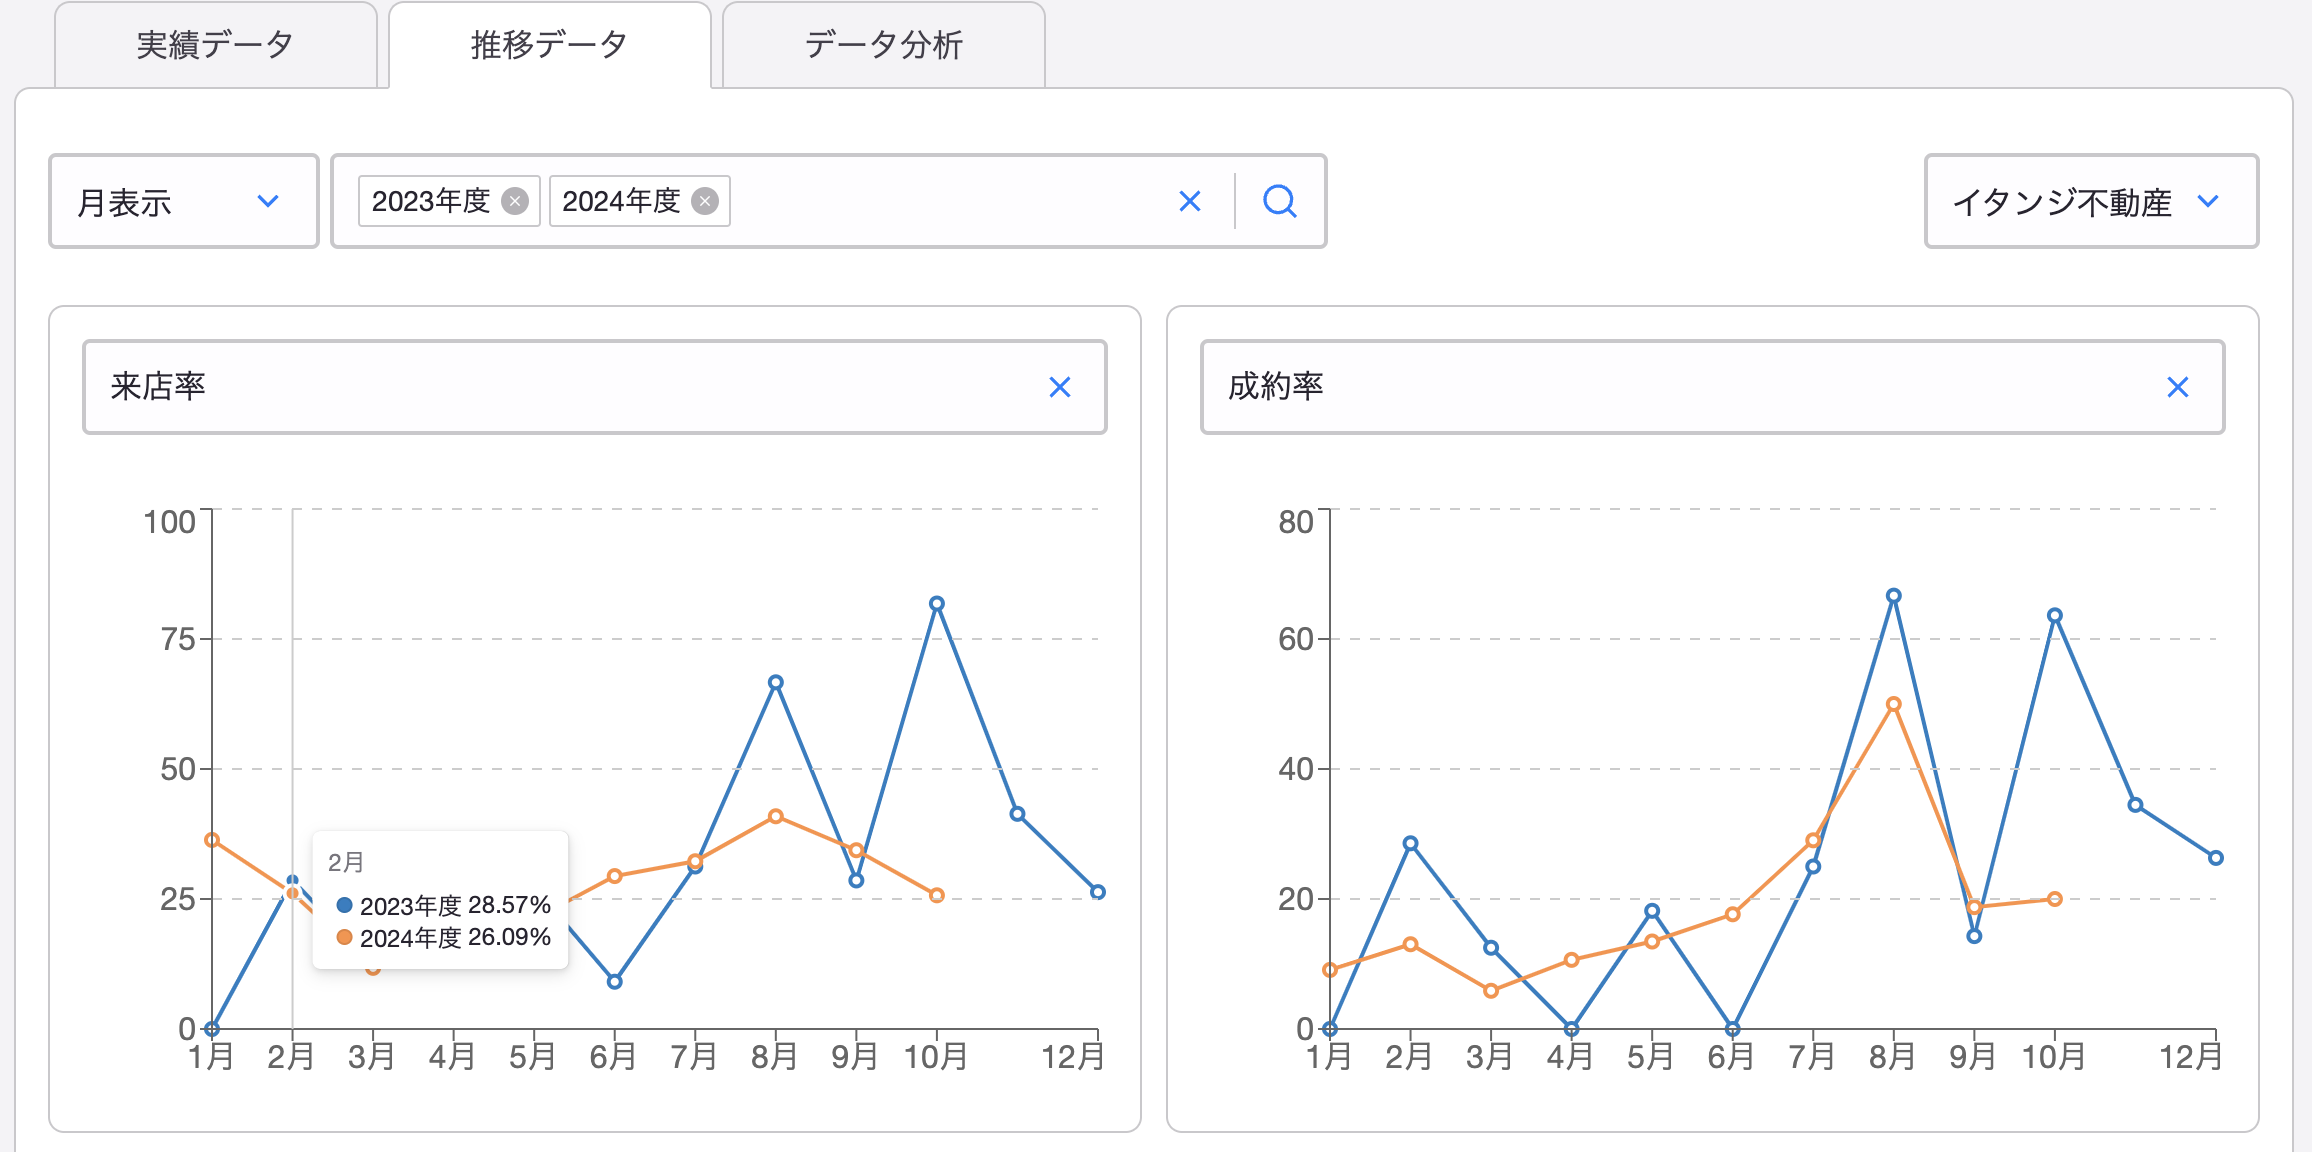Image resolution: width=2312 pixels, height=1152 pixels.
Task: Click the 8月 blue peak in 成約率 chart
Action: (x=1894, y=596)
